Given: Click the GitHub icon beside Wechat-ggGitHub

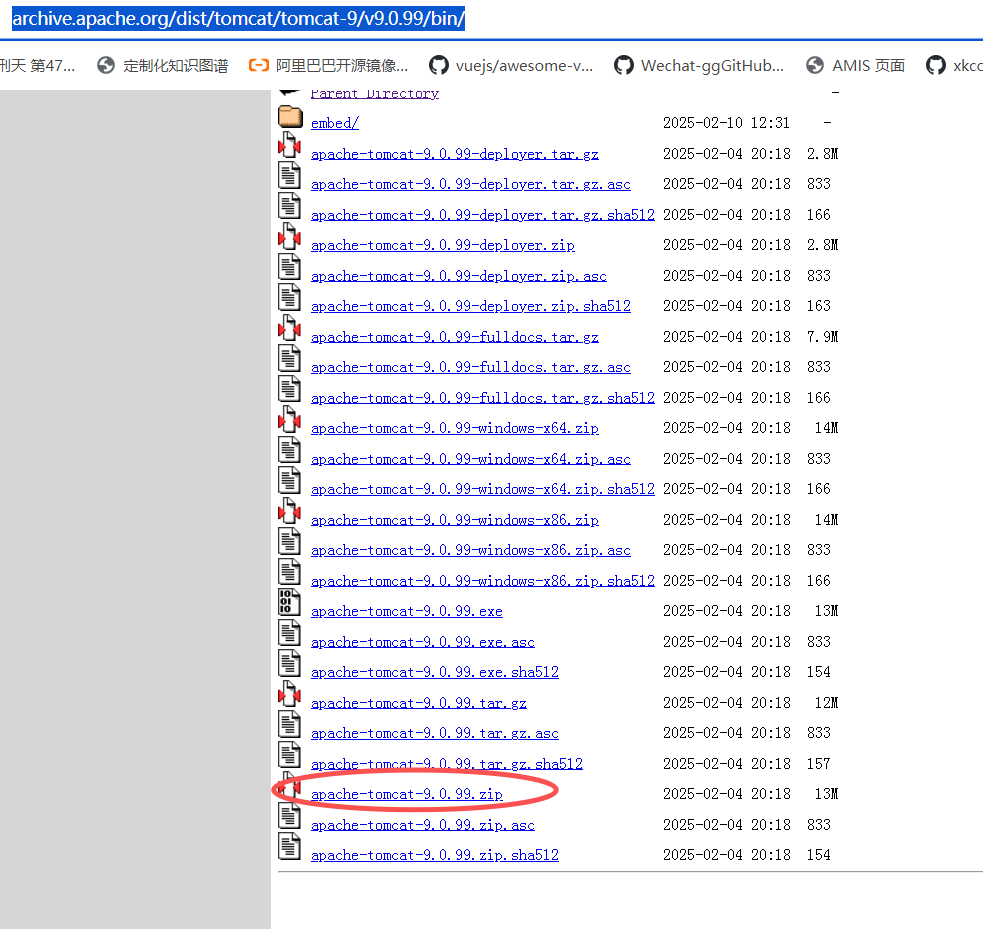Looking at the screenshot, I should (624, 65).
